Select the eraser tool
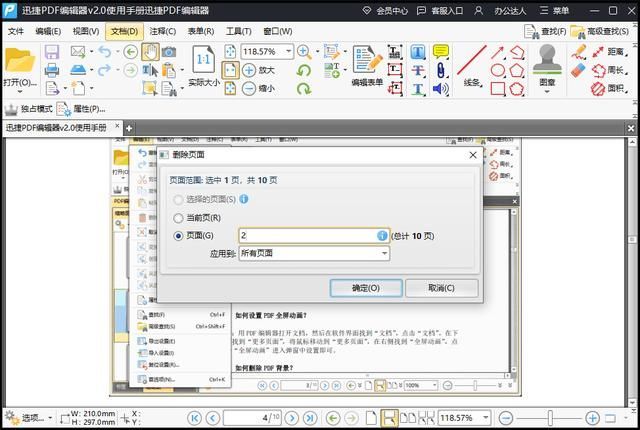This screenshot has height=430, width=640. (578, 70)
